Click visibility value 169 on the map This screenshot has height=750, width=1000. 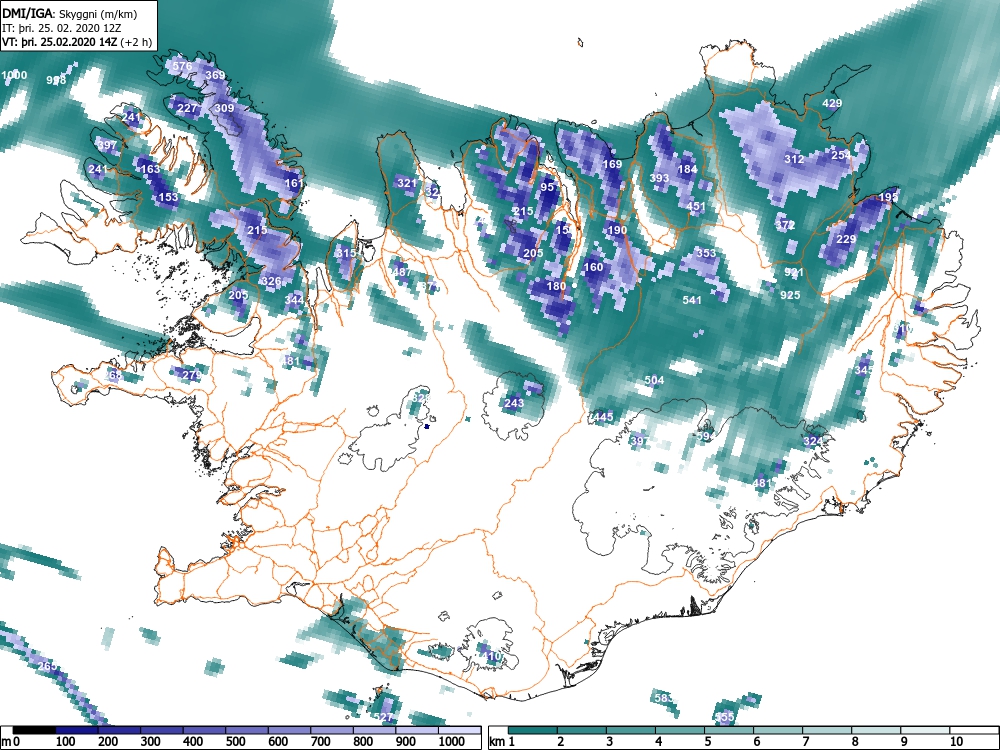coord(612,165)
